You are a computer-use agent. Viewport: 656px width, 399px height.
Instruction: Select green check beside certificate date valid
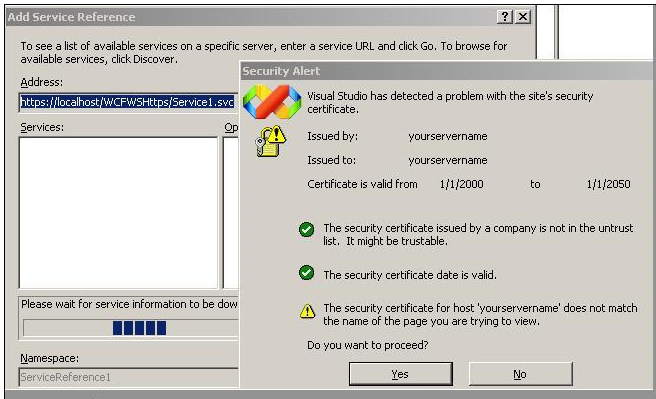[x=306, y=273]
